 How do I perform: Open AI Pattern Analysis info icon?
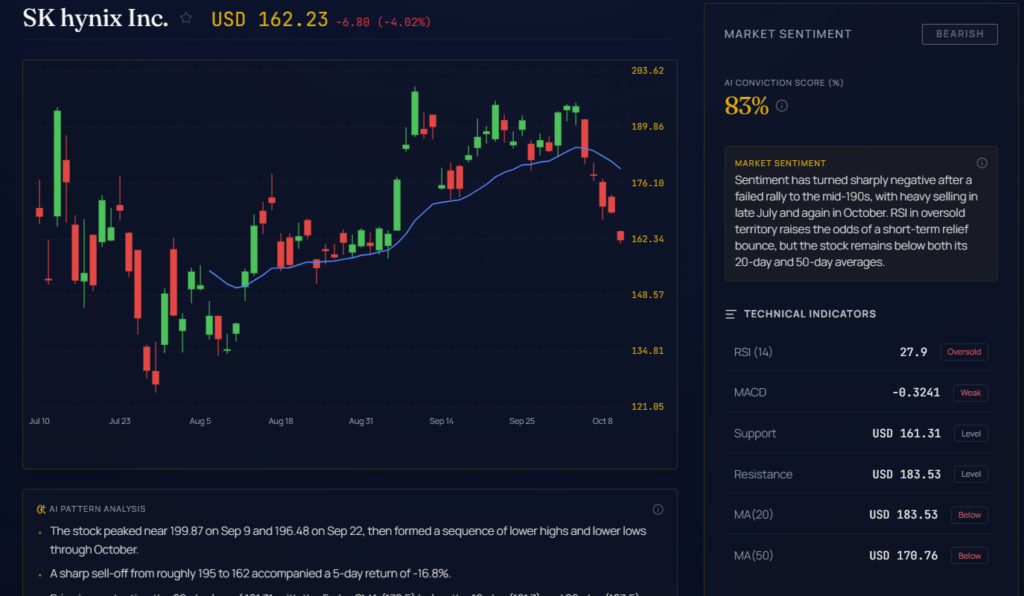(x=658, y=509)
